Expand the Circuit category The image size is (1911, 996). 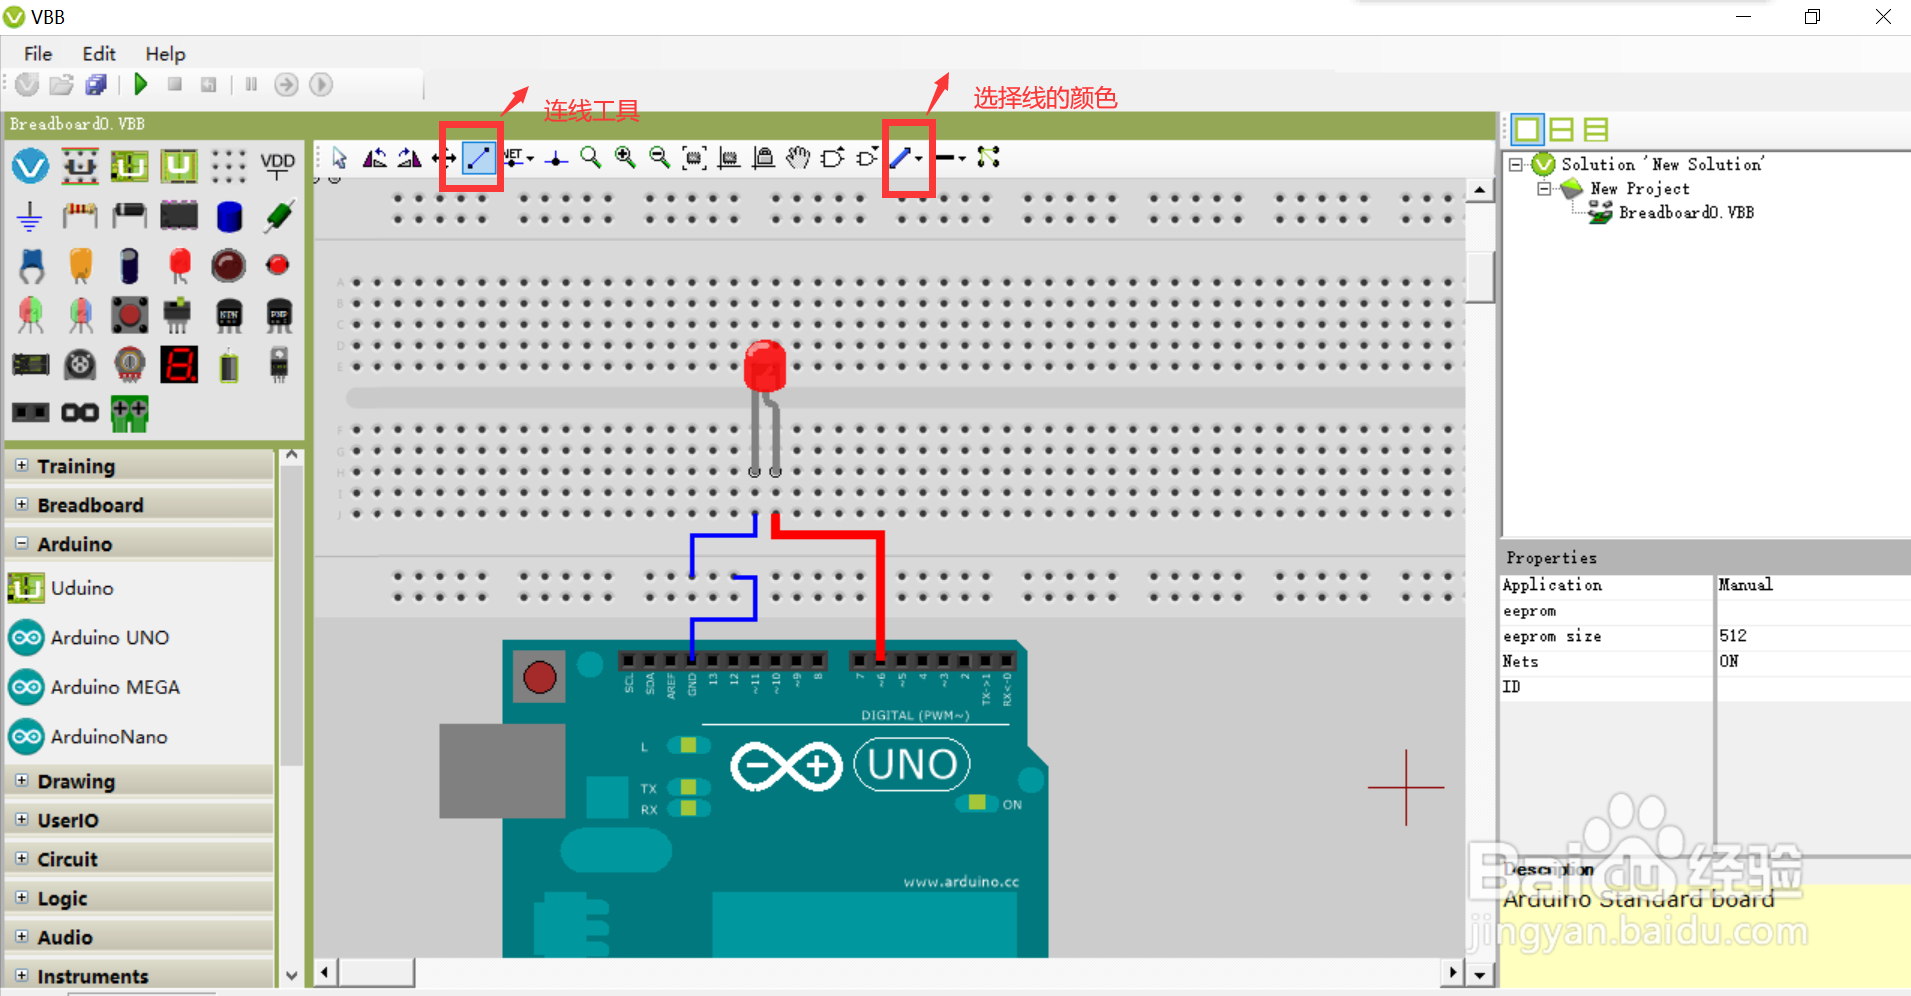click(x=21, y=858)
